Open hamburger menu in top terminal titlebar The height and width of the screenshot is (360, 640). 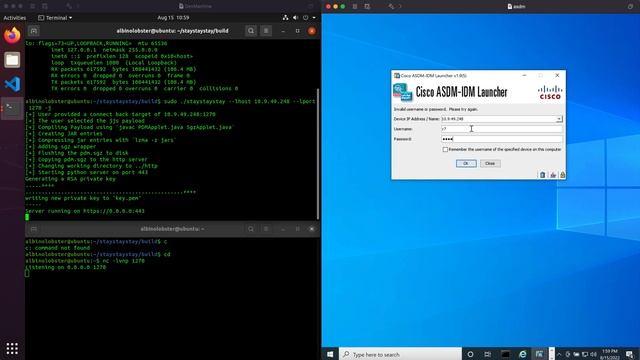coord(266,31)
